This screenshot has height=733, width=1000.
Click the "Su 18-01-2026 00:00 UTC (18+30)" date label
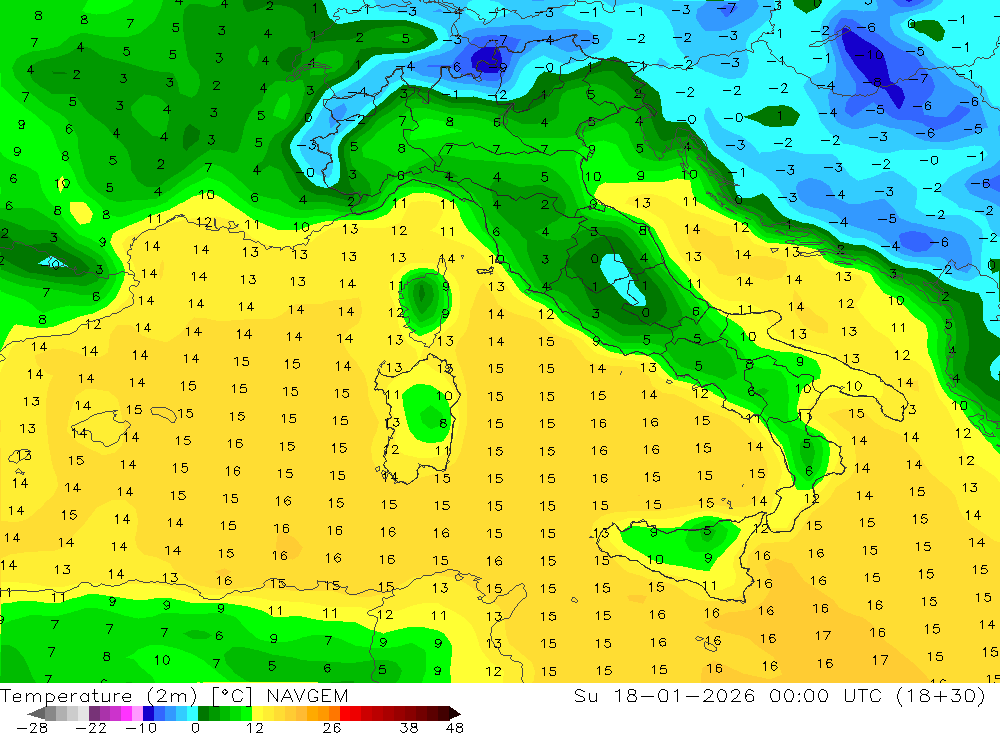pyautogui.click(x=779, y=695)
